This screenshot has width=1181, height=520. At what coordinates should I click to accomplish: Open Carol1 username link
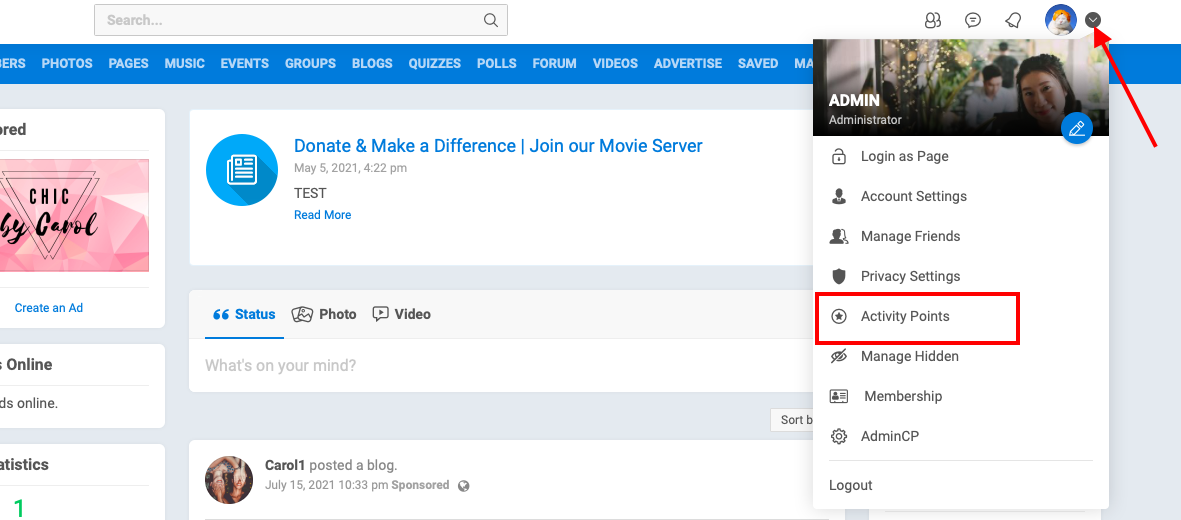(285, 465)
